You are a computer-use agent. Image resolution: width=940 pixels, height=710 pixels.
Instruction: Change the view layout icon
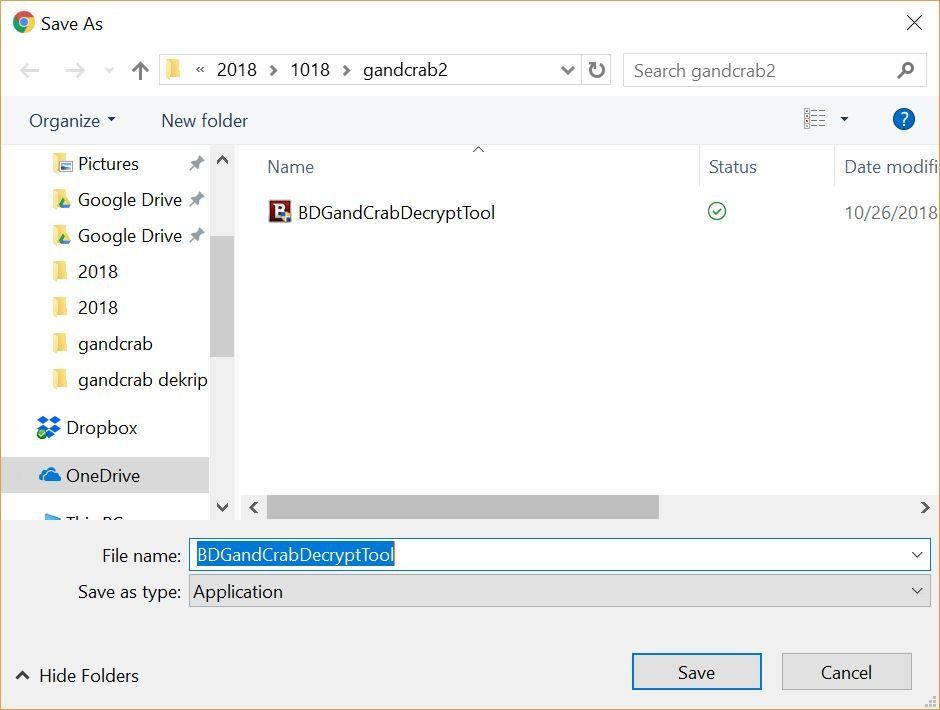(814, 119)
